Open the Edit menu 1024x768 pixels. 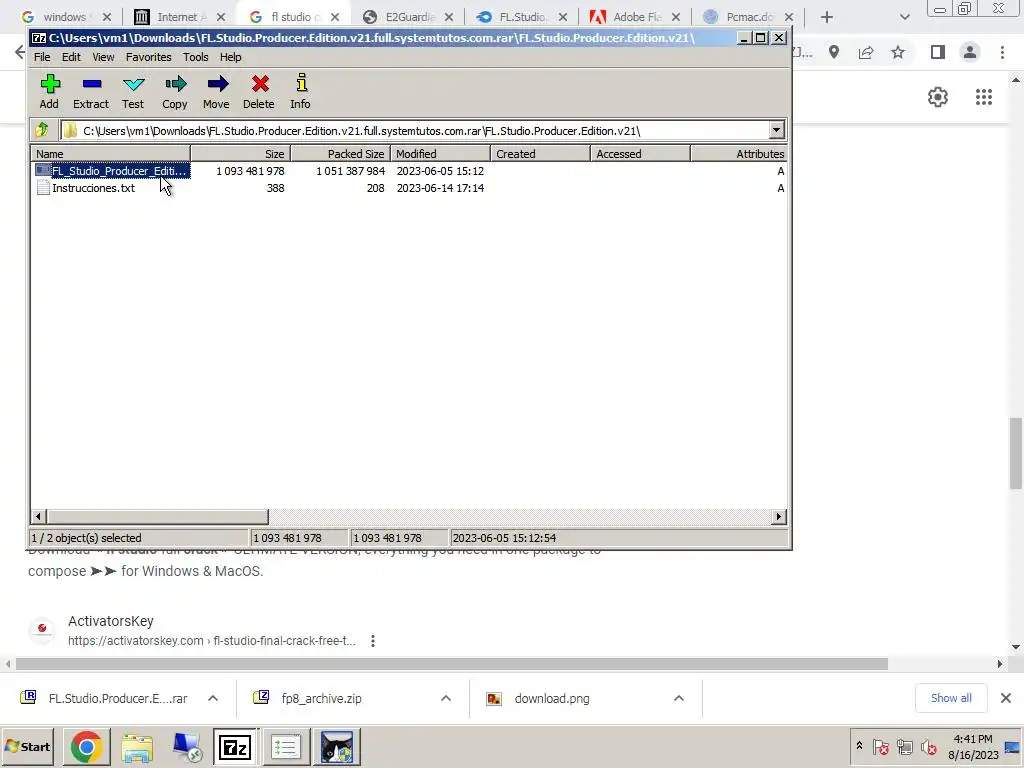[x=71, y=57]
